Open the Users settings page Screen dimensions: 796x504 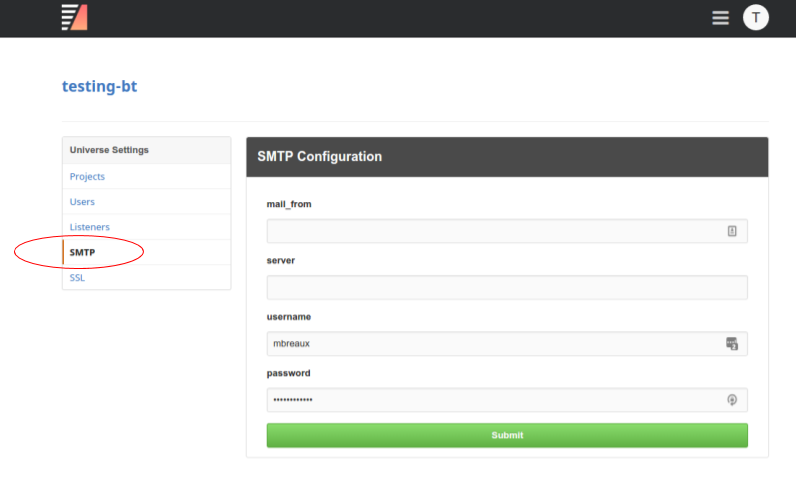[x=82, y=202]
